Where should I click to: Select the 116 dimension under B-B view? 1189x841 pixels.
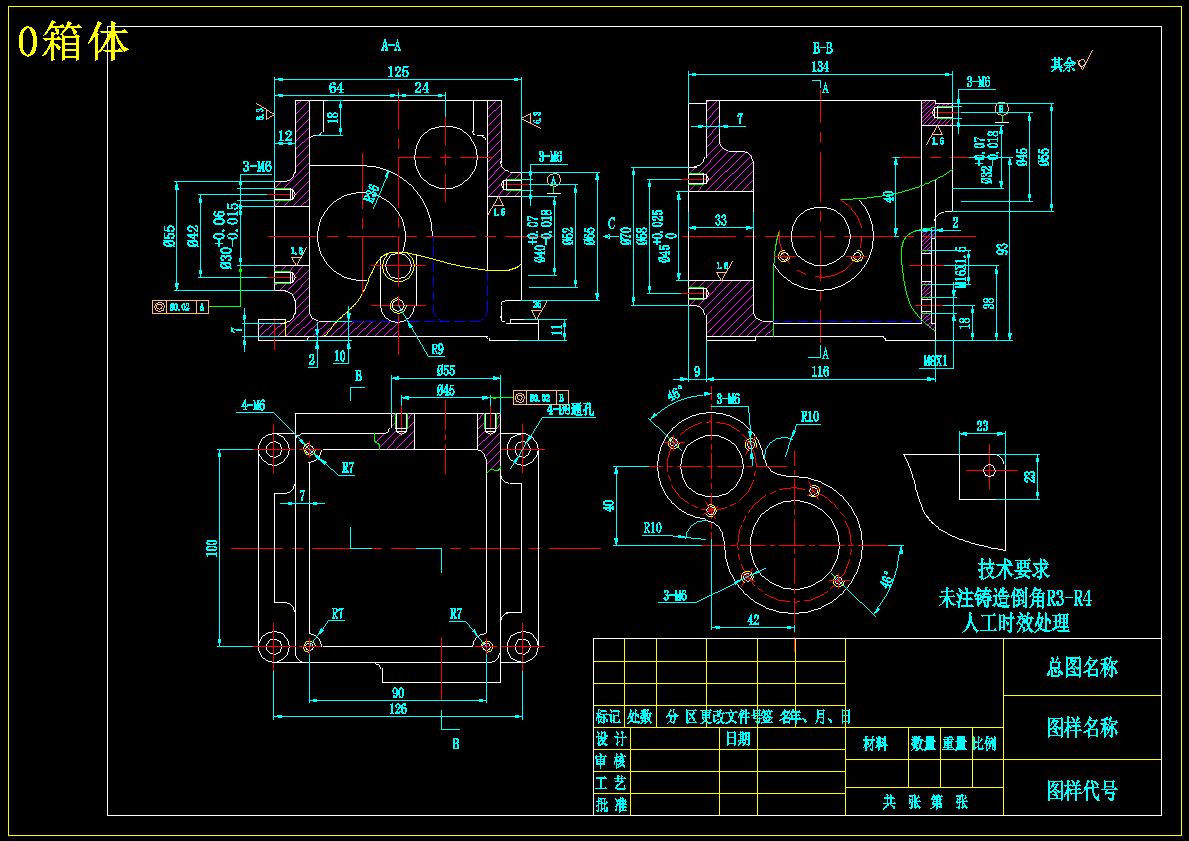820,372
